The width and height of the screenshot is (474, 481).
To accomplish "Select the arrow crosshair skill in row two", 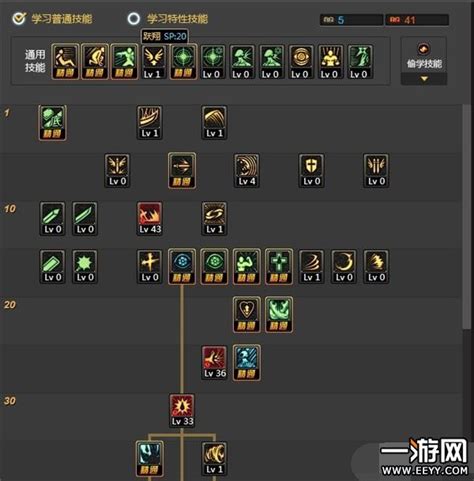I will [x=182, y=171].
